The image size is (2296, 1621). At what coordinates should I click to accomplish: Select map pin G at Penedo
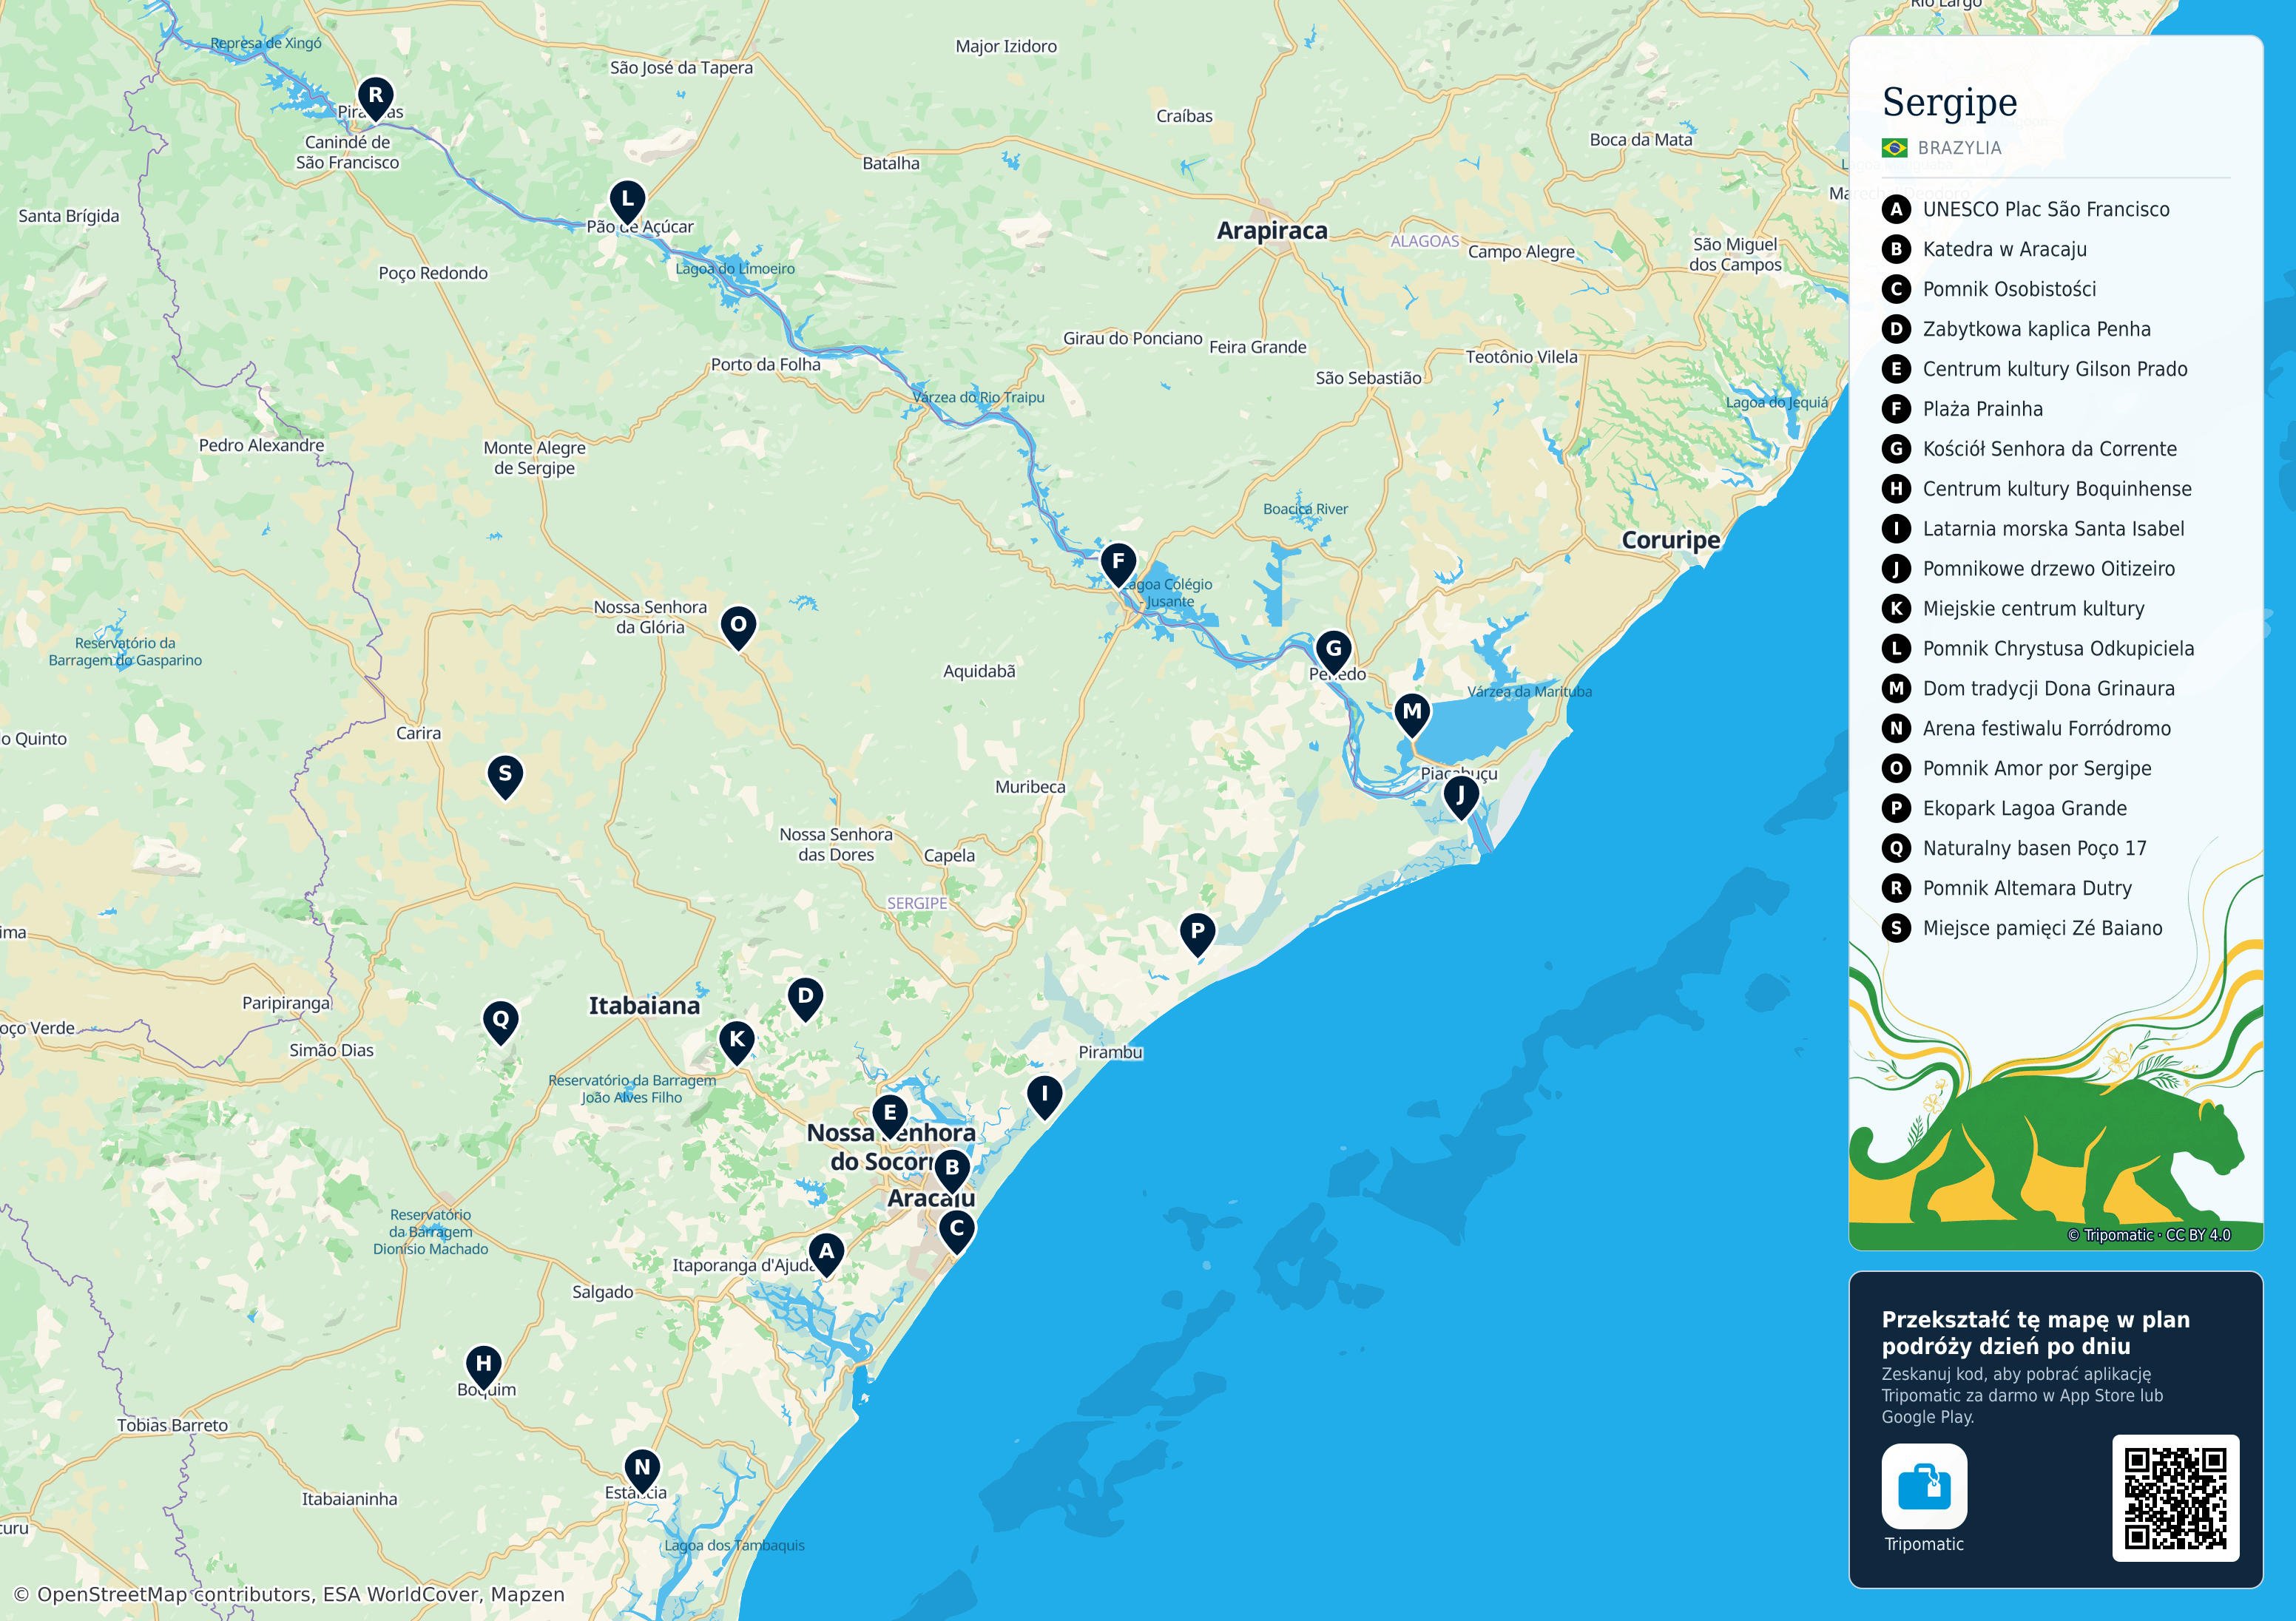coord(1333,652)
